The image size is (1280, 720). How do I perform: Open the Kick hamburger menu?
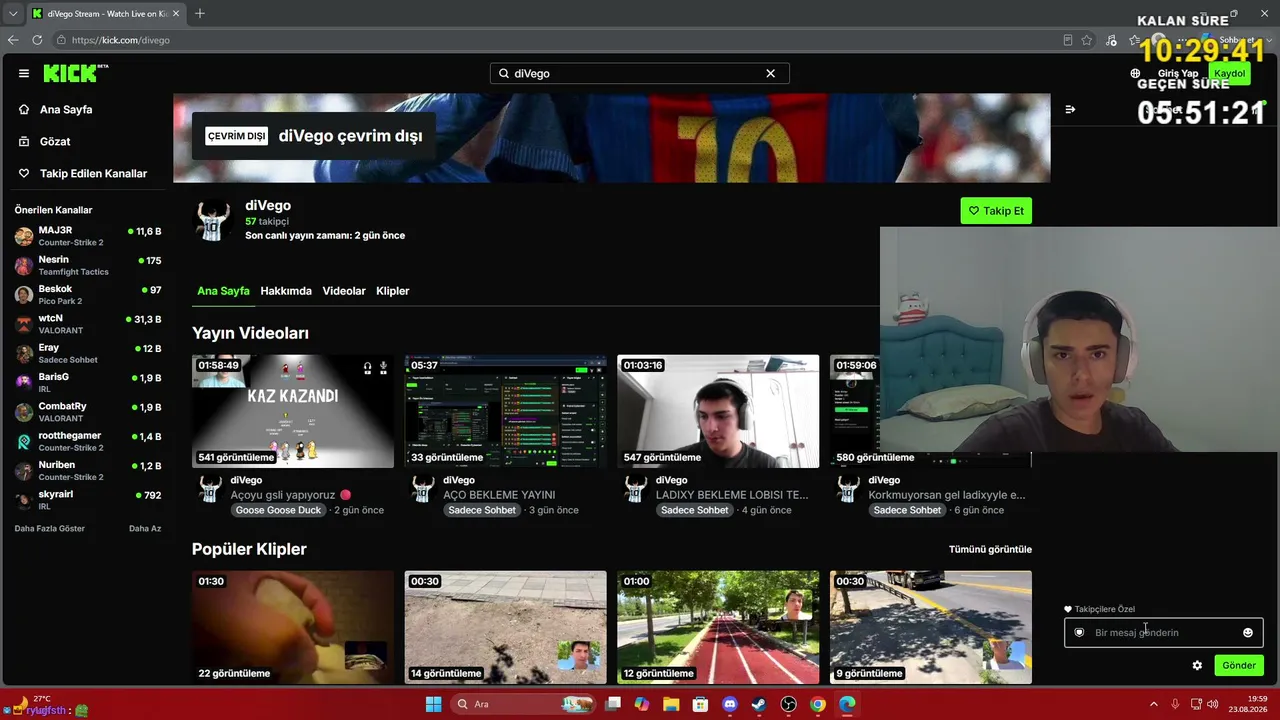(x=24, y=73)
